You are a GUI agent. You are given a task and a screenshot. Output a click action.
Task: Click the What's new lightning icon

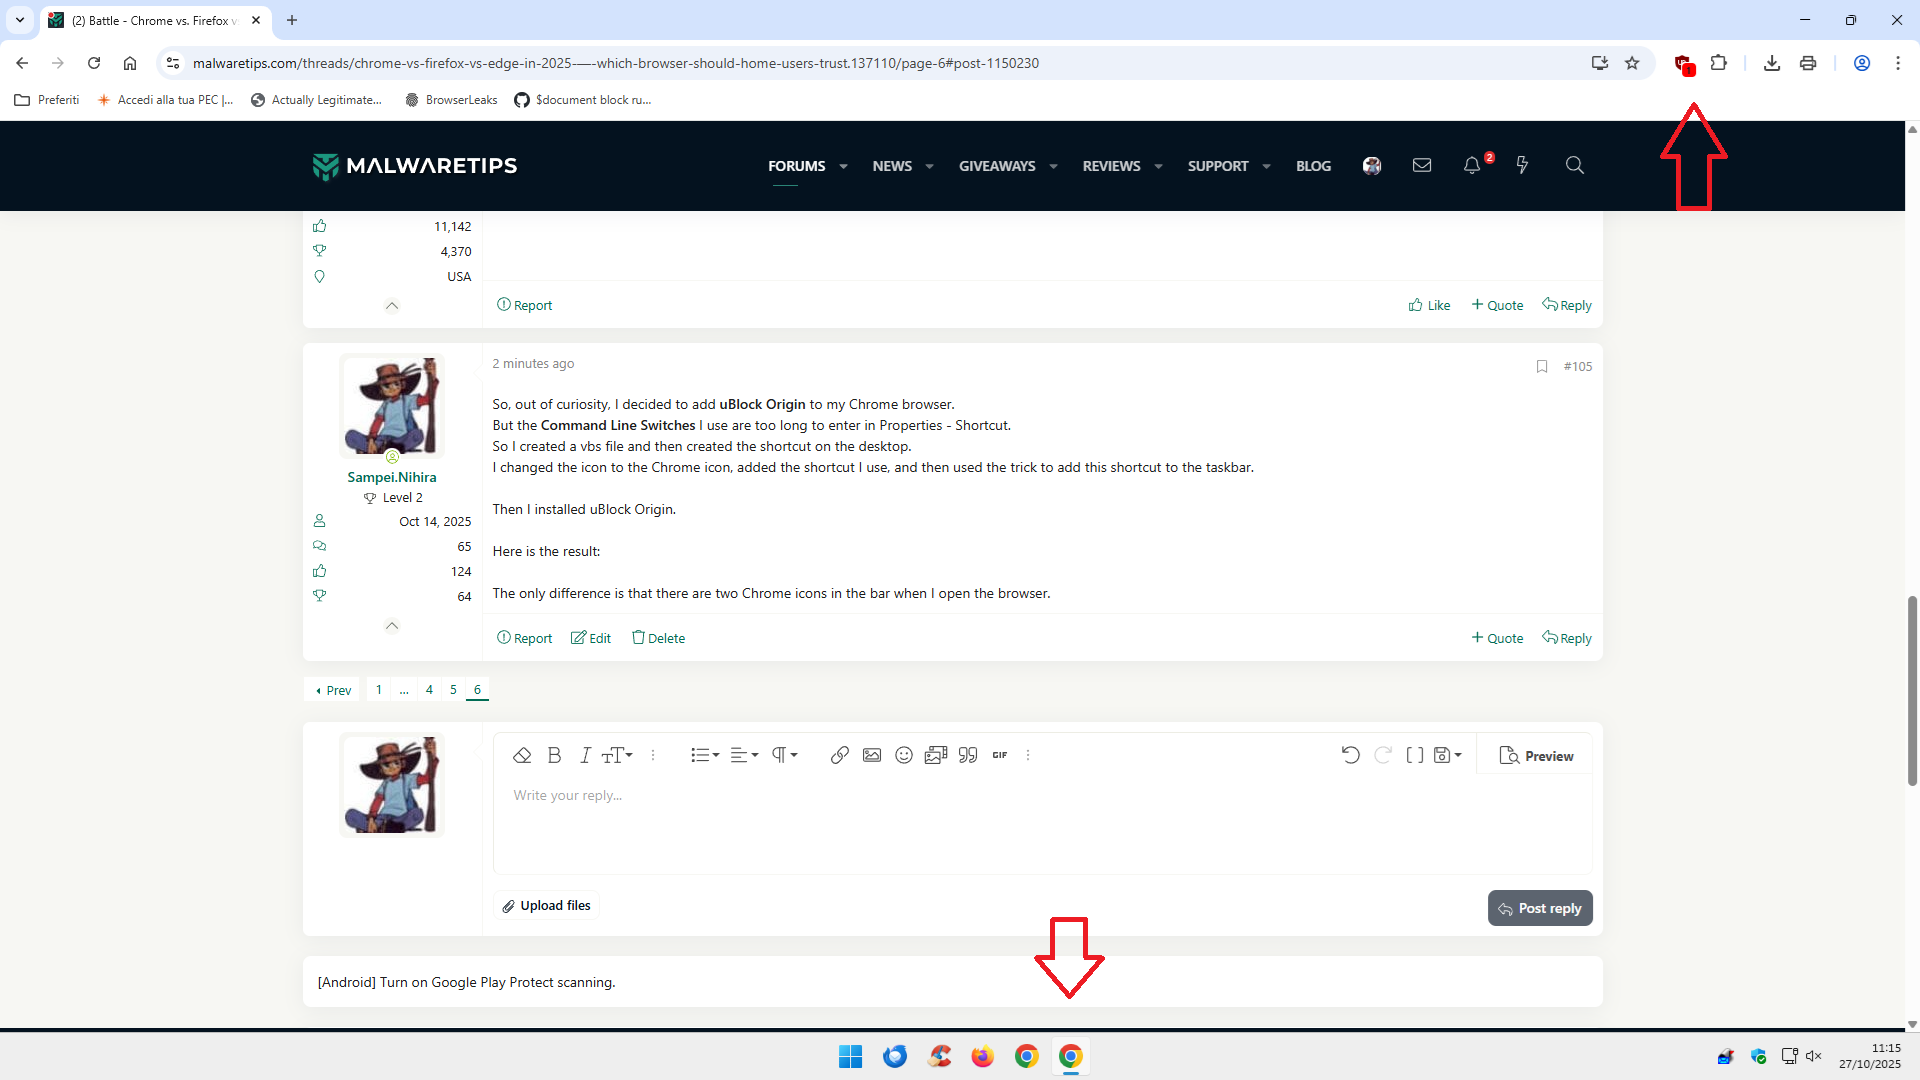[x=1522, y=165]
